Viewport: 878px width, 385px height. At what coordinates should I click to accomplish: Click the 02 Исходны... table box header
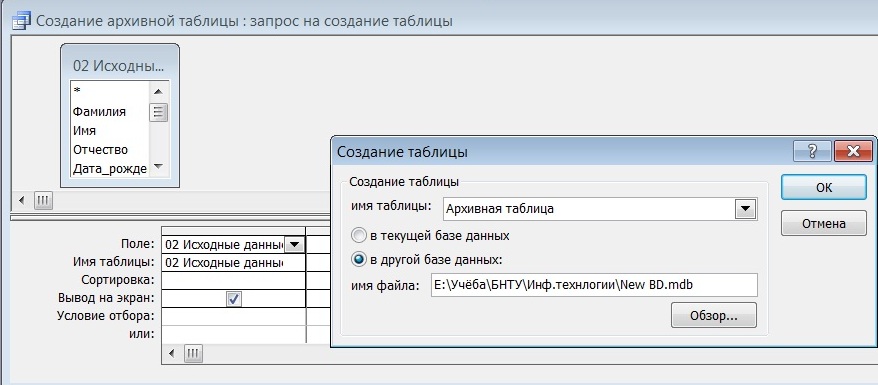(119, 65)
